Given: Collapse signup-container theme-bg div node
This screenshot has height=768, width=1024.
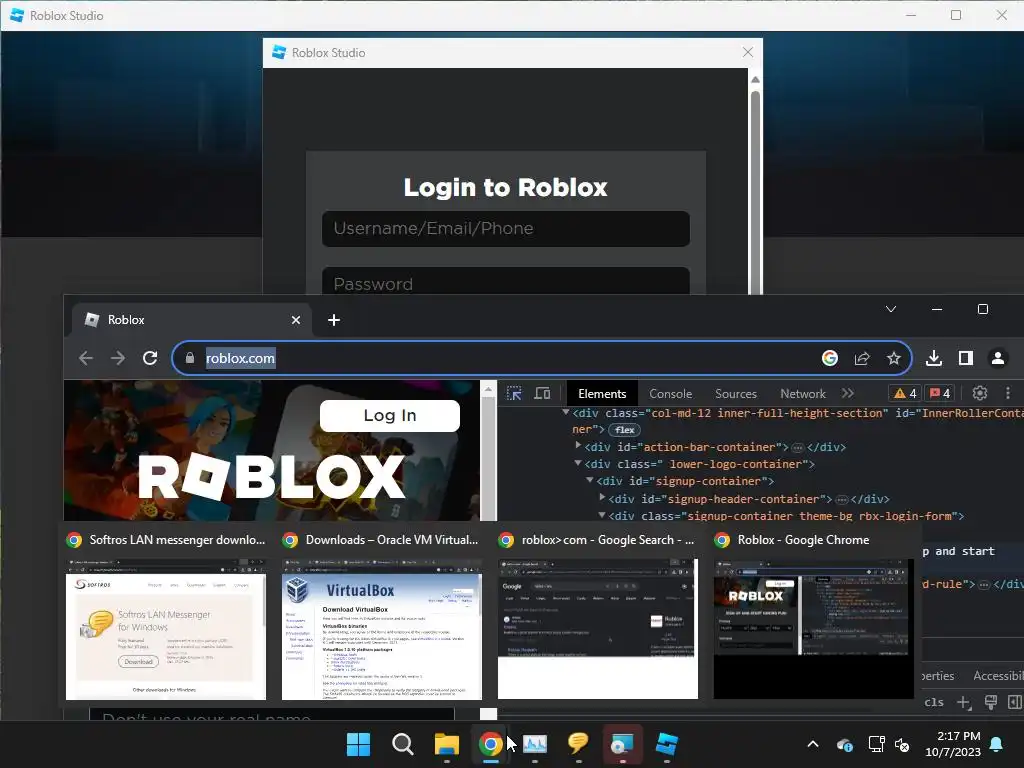Looking at the screenshot, I should point(601,515).
